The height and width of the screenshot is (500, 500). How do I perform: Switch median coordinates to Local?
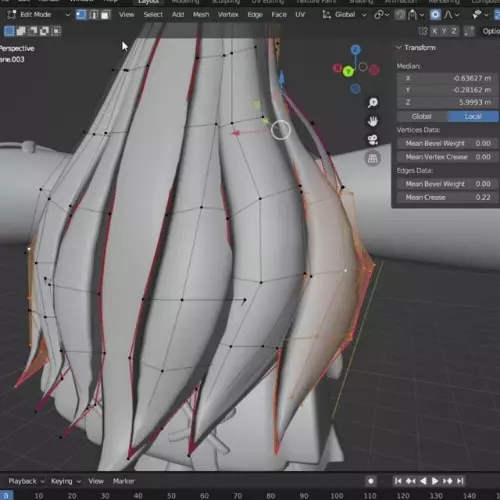[x=473, y=116]
